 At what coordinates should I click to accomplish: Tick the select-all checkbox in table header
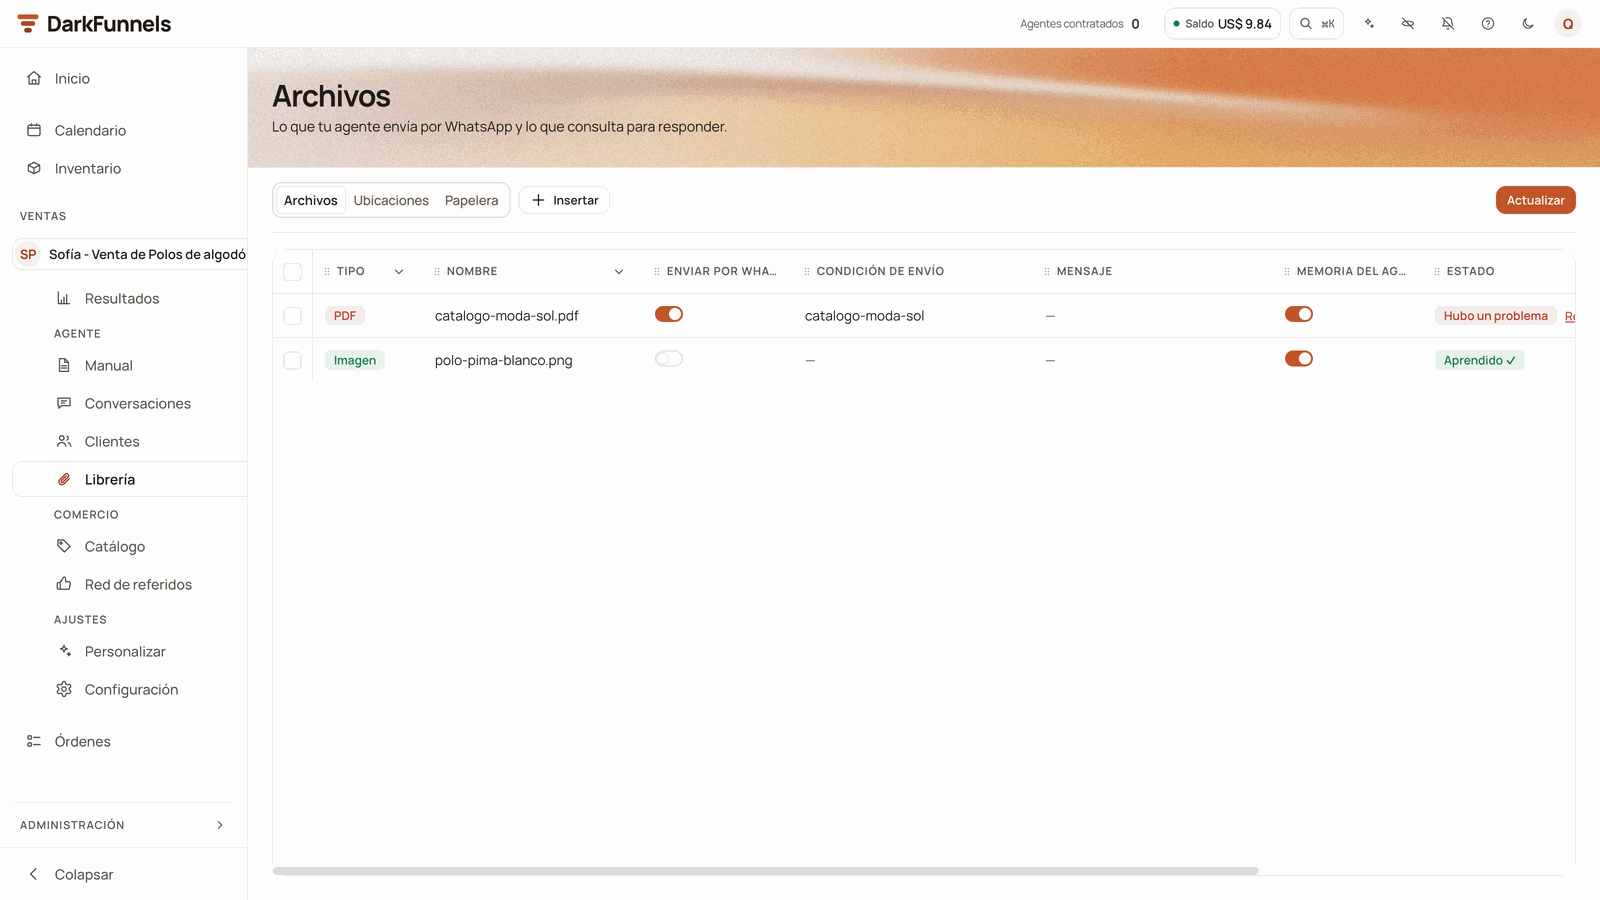(293, 272)
